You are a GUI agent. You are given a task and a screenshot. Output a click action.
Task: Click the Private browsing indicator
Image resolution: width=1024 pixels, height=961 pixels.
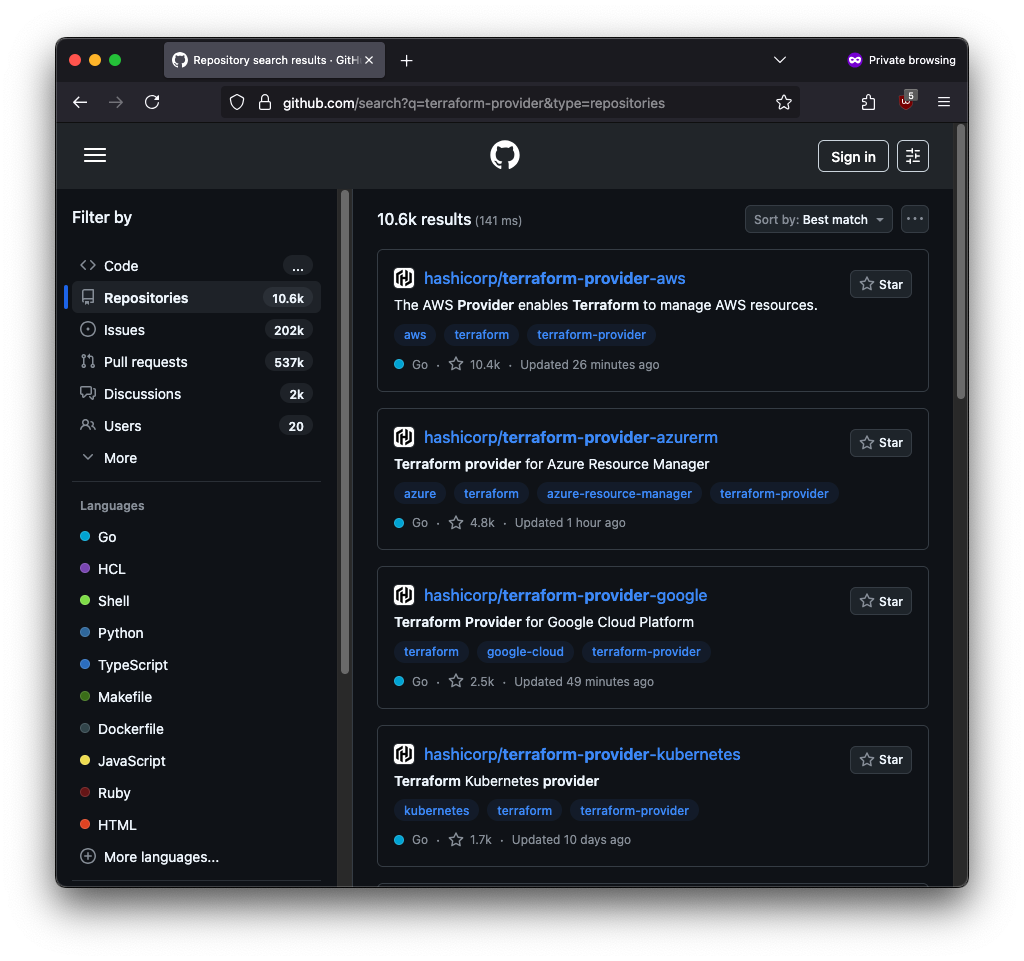pos(901,60)
